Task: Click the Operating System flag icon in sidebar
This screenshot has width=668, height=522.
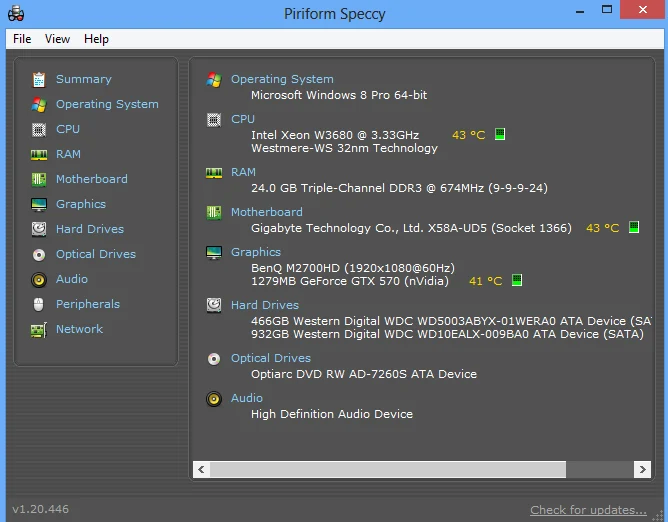Action: pyautogui.click(x=39, y=104)
